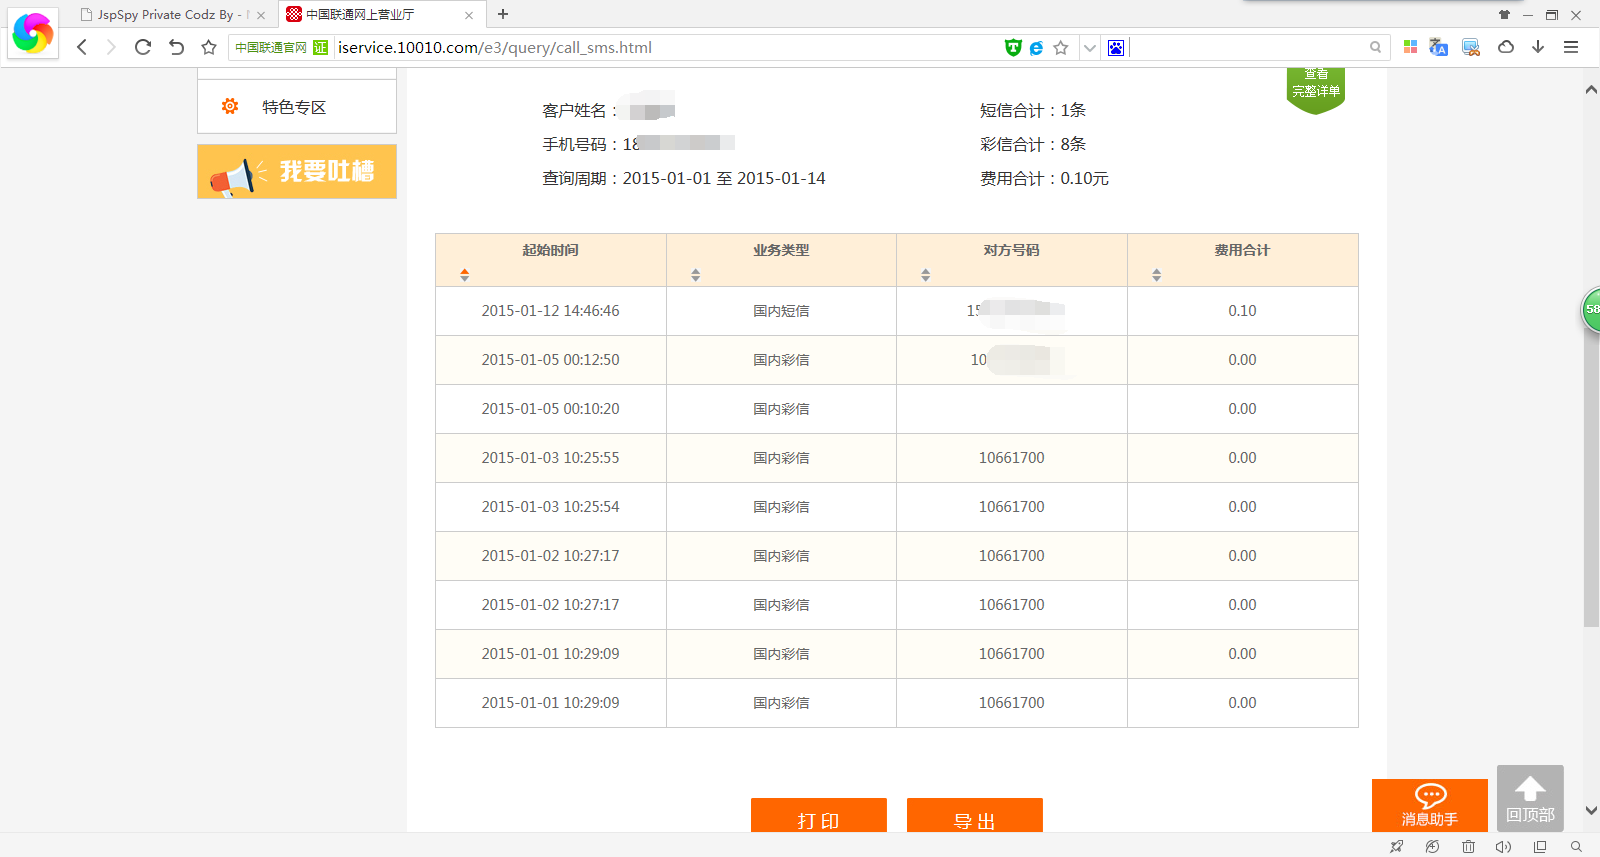Click the 2015-01-05 00:12:50 cell

[550, 360]
